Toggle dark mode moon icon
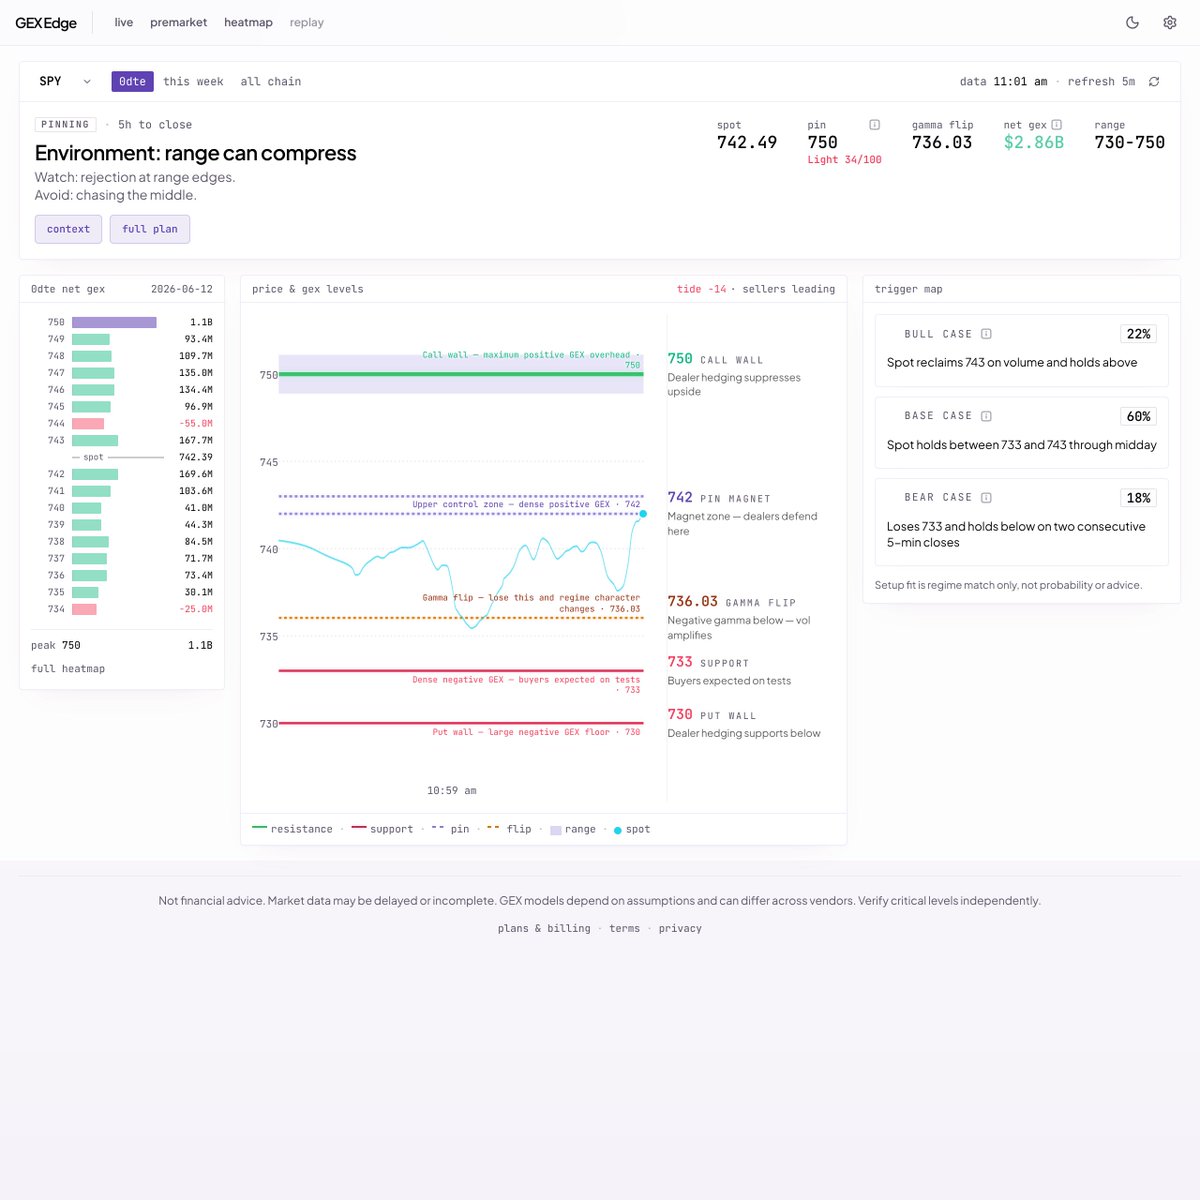The image size is (1200, 1200). coord(1132,22)
